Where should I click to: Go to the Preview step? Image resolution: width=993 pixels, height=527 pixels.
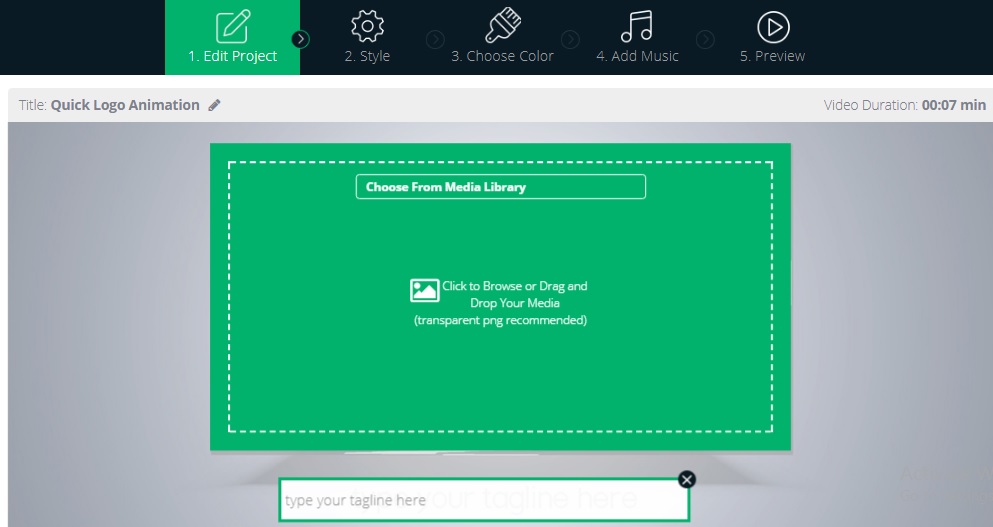(x=773, y=37)
